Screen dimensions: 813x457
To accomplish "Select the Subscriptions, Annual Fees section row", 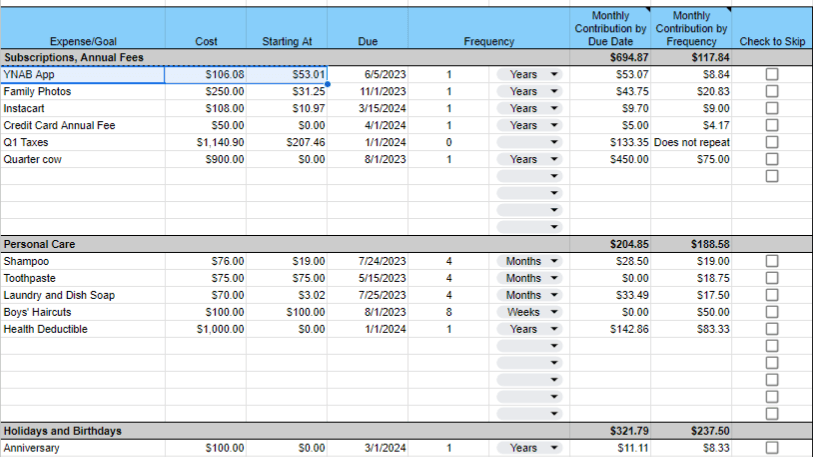I will (x=406, y=57).
